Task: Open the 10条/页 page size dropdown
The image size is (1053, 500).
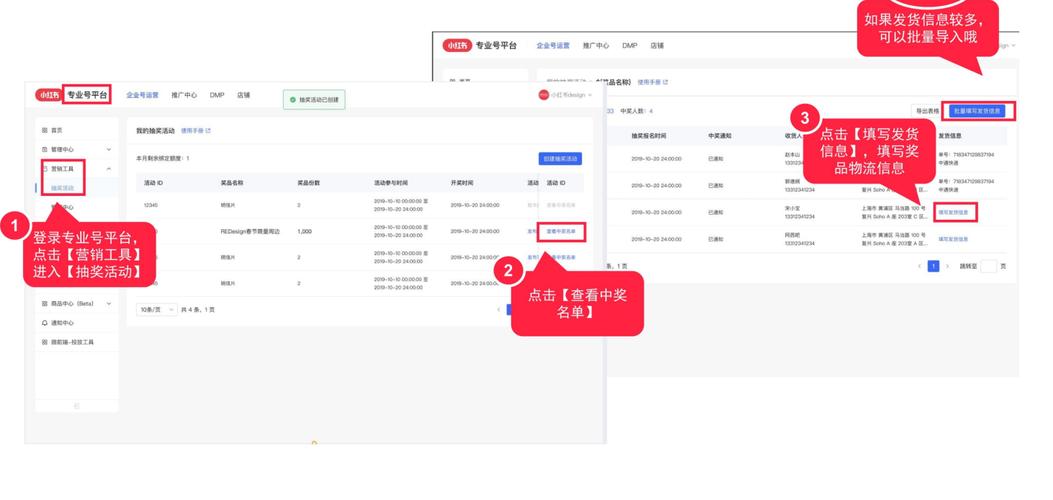Action: pyautogui.click(x=157, y=310)
